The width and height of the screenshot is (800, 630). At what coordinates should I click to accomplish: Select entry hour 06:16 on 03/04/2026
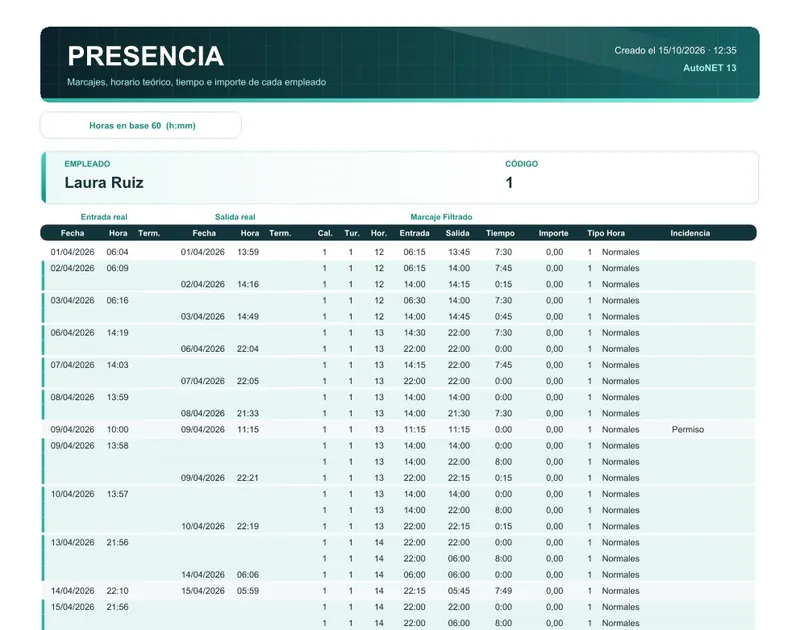pyautogui.click(x=117, y=300)
